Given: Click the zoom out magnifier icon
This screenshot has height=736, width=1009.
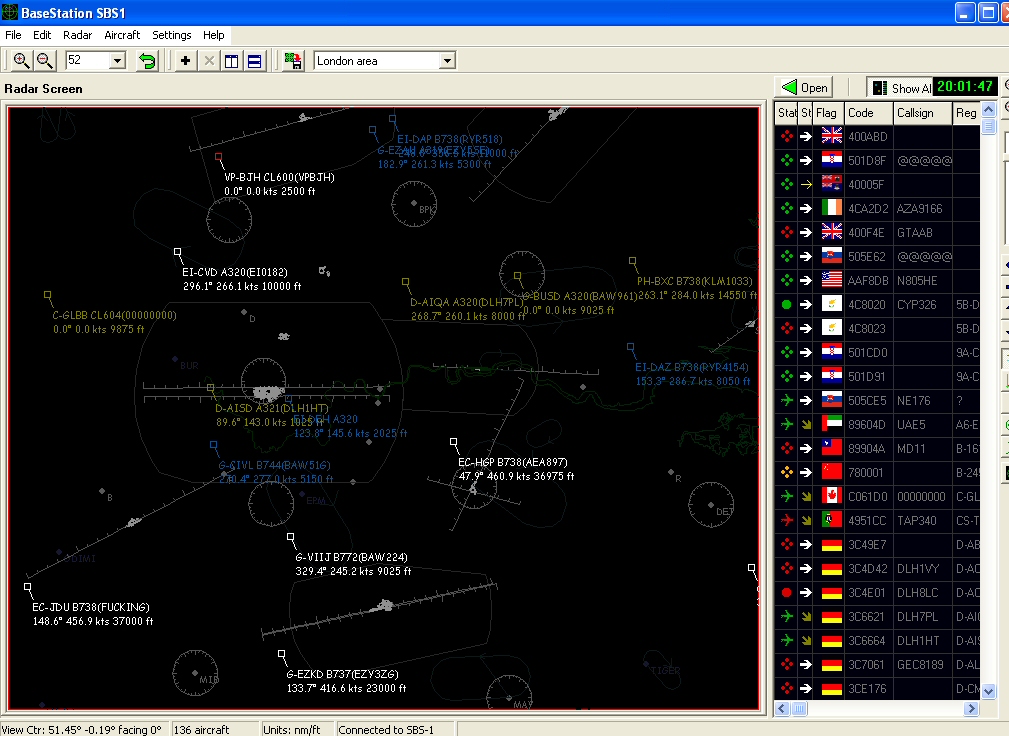Looking at the screenshot, I should (45, 61).
